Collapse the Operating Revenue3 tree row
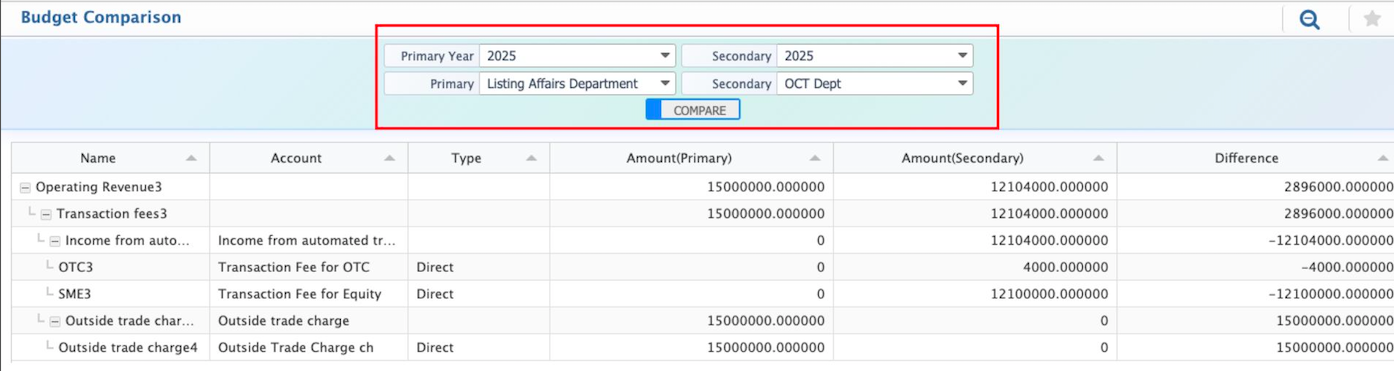Image resolution: width=1394 pixels, height=371 pixels. [x=25, y=187]
